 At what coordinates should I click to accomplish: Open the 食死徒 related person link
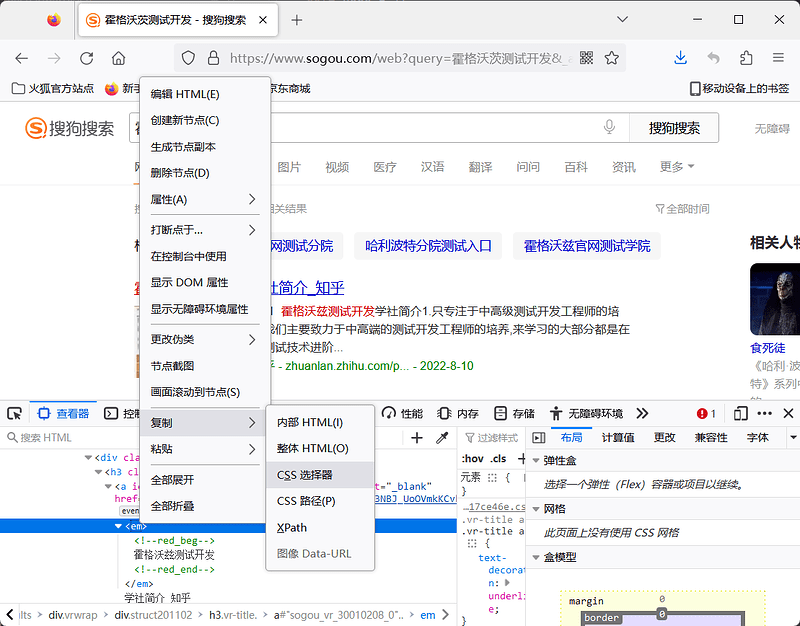tap(767, 348)
